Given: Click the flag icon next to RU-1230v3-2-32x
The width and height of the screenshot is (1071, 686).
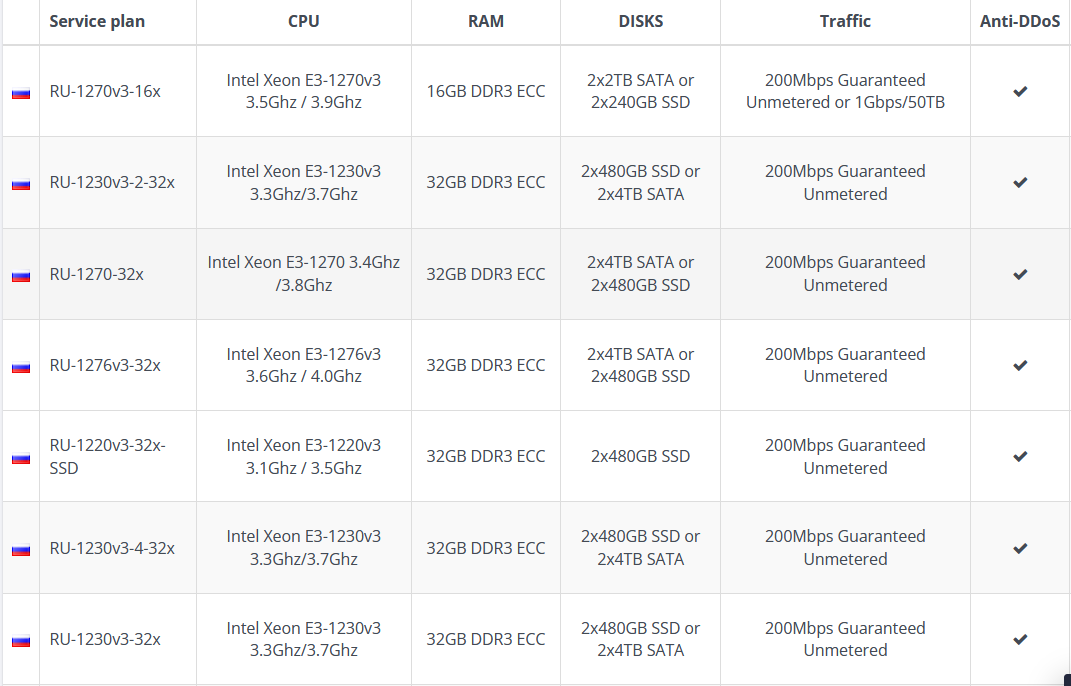Looking at the screenshot, I should (21, 184).
